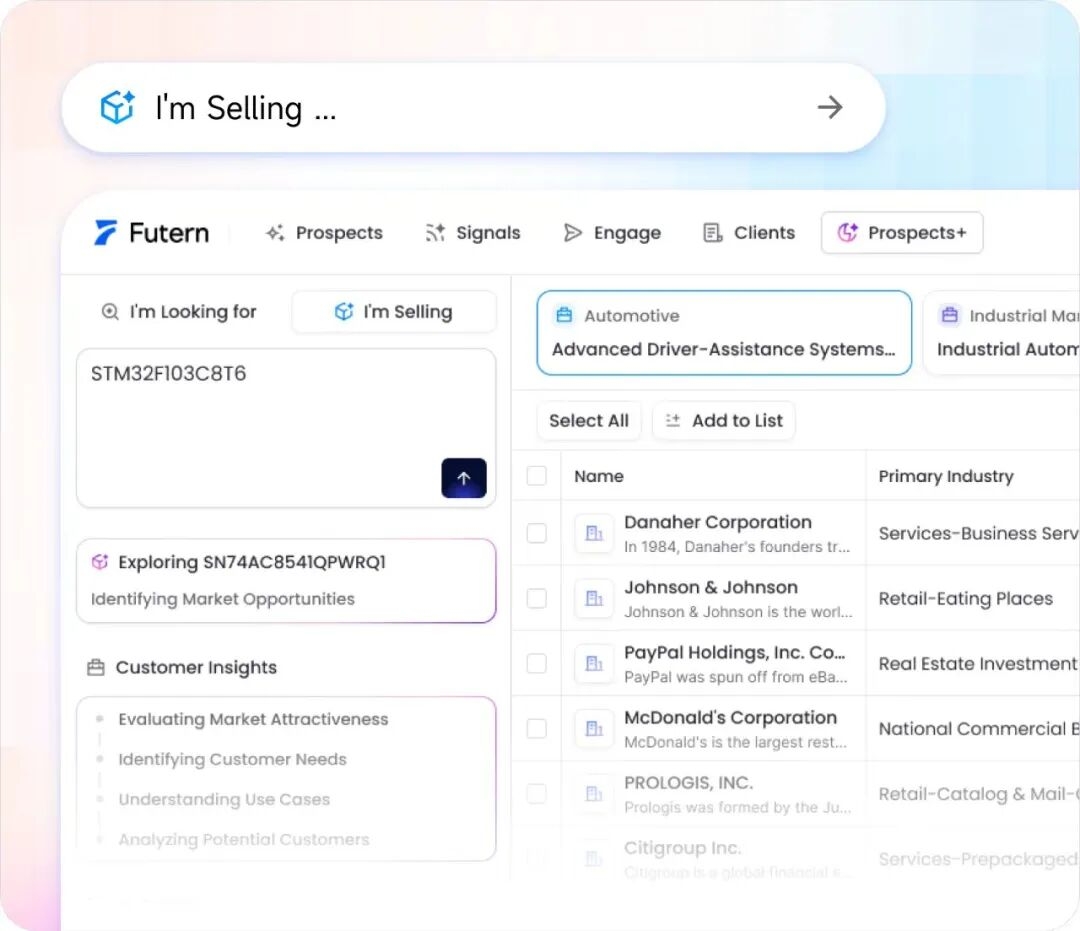
Task: Submit query with dark up-arrow button
Action: pos(463,478)
